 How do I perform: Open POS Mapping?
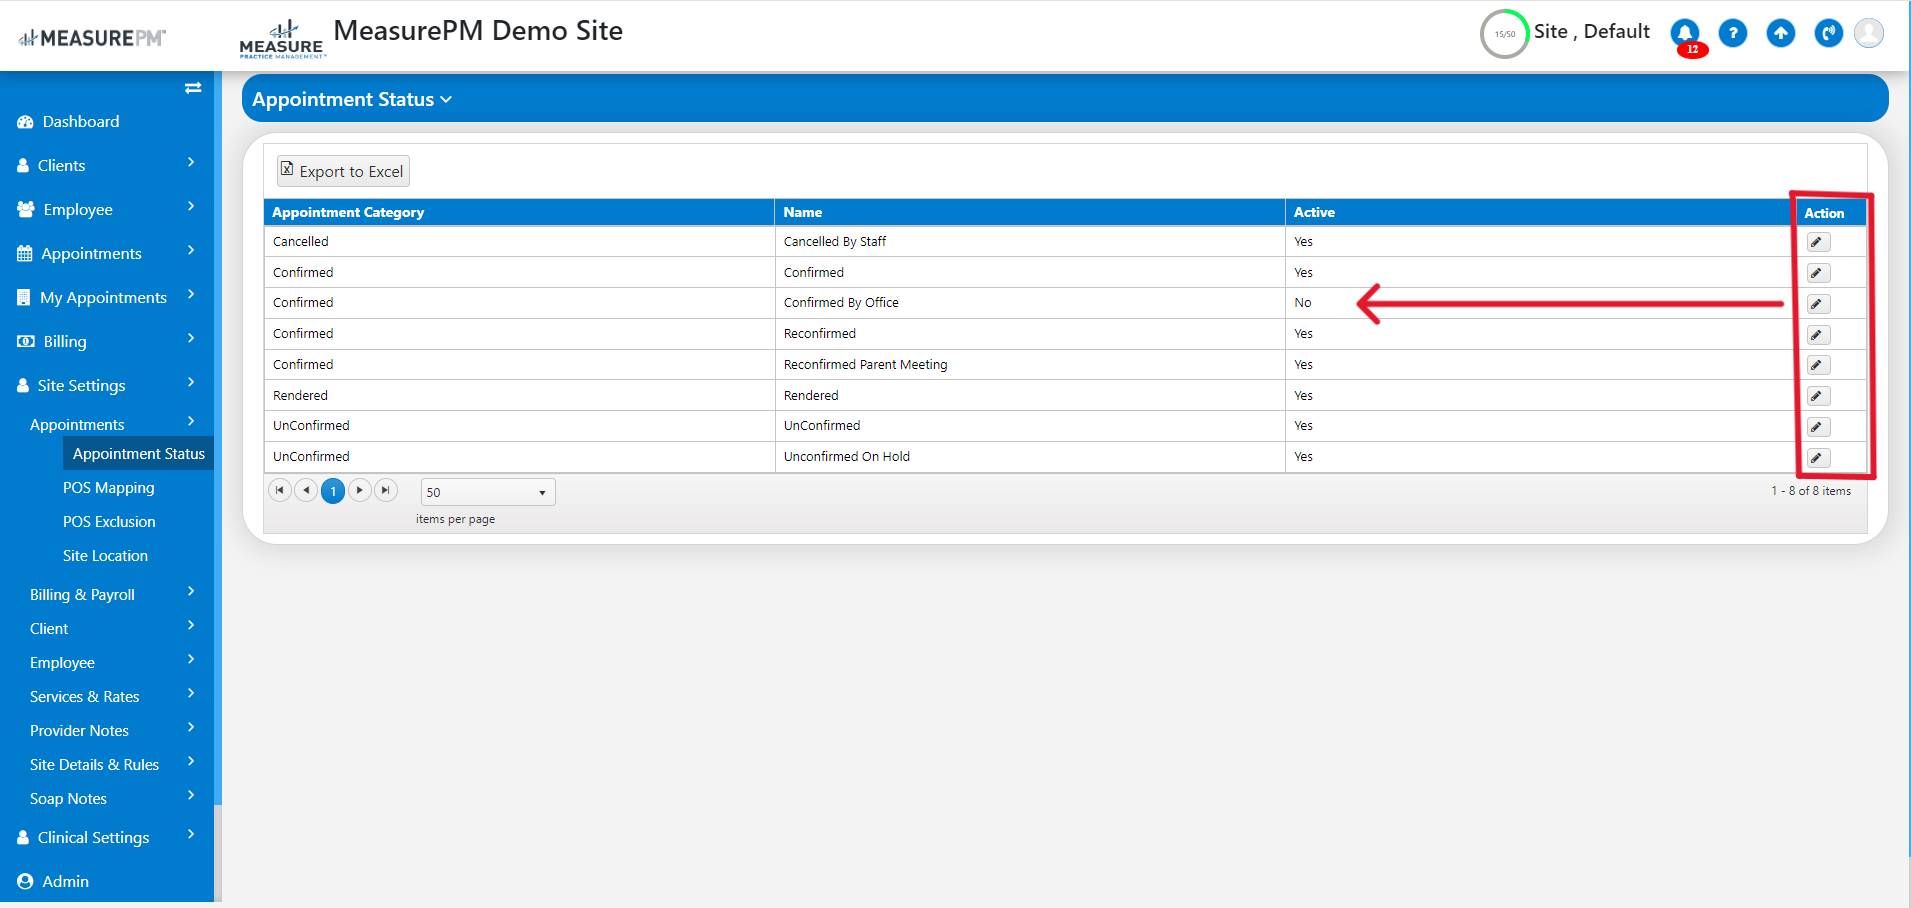[x=108, y=488]
